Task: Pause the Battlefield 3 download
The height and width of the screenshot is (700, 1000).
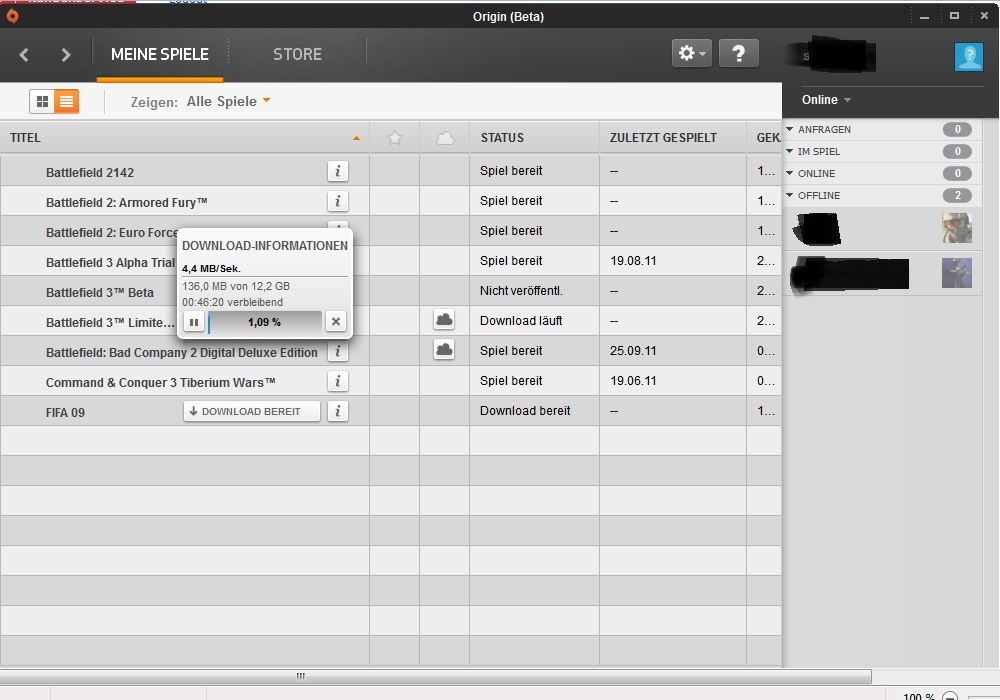Action: (193, 322)
